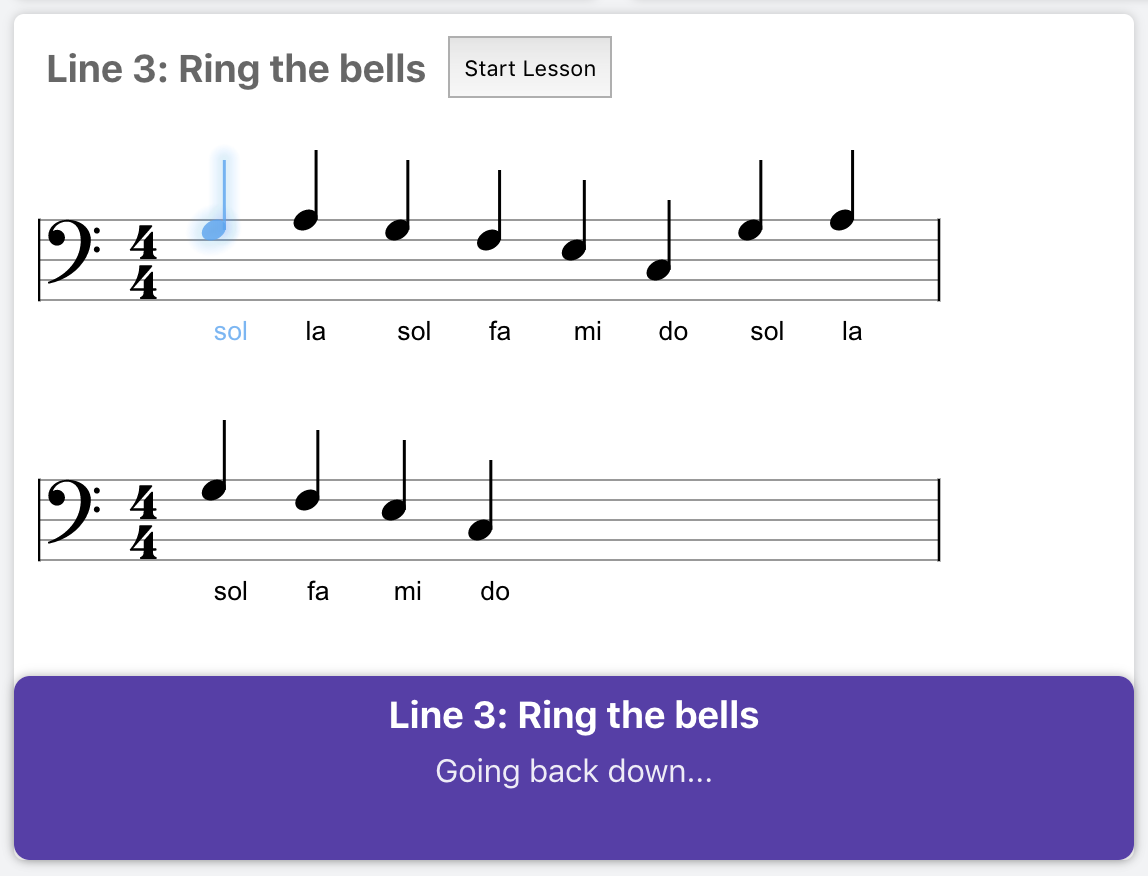Click the bottom staff 4/4 time signature
This screenshot has height=876, width=1148.
coord(144,522)
